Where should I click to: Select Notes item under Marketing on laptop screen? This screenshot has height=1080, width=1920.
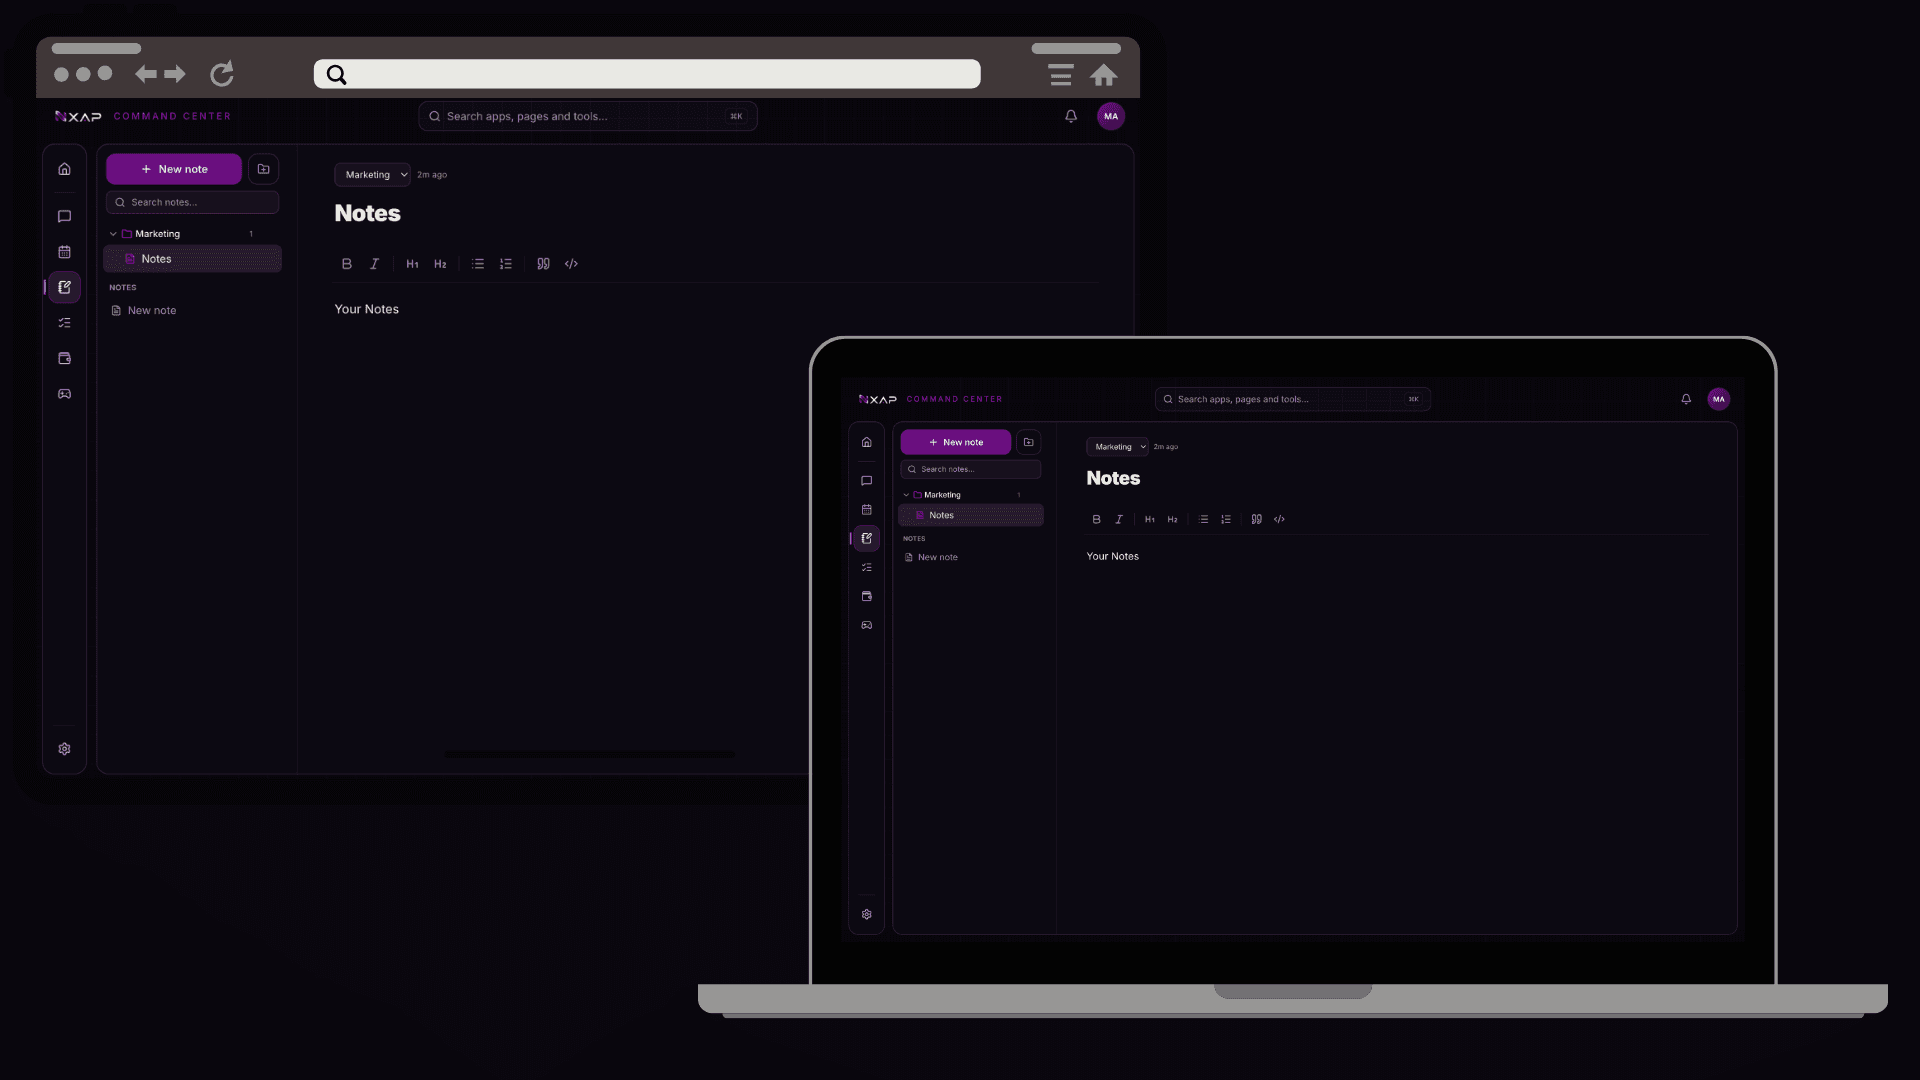971,515
